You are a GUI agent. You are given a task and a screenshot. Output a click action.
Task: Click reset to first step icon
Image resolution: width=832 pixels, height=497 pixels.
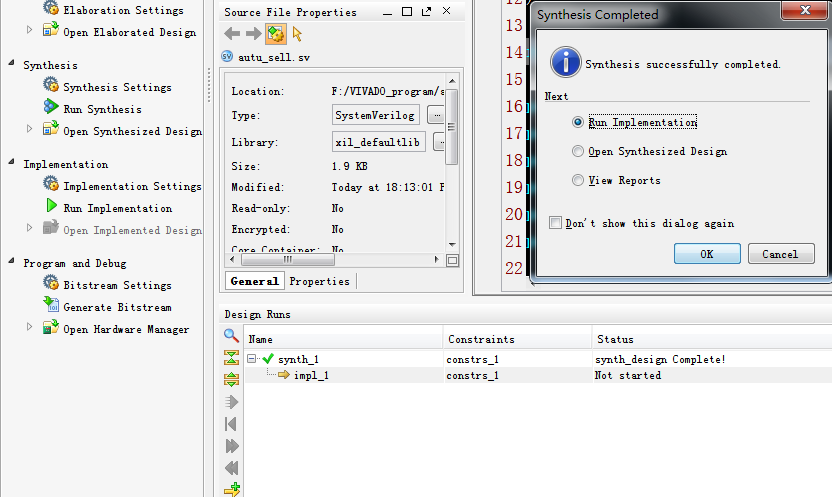pos(231,424)
